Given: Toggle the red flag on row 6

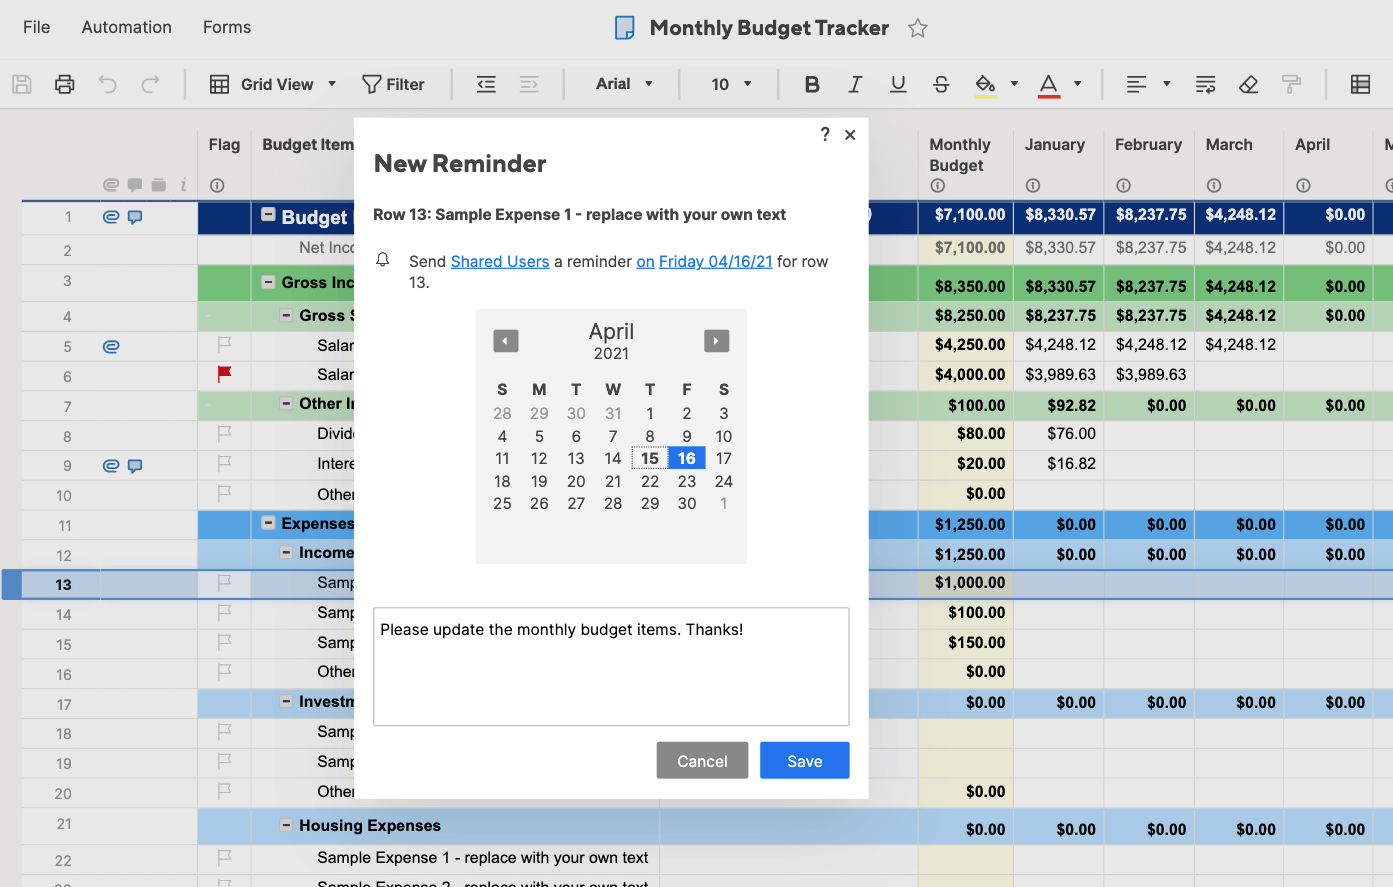Looking at the screenshot, I should coord(224,374).
